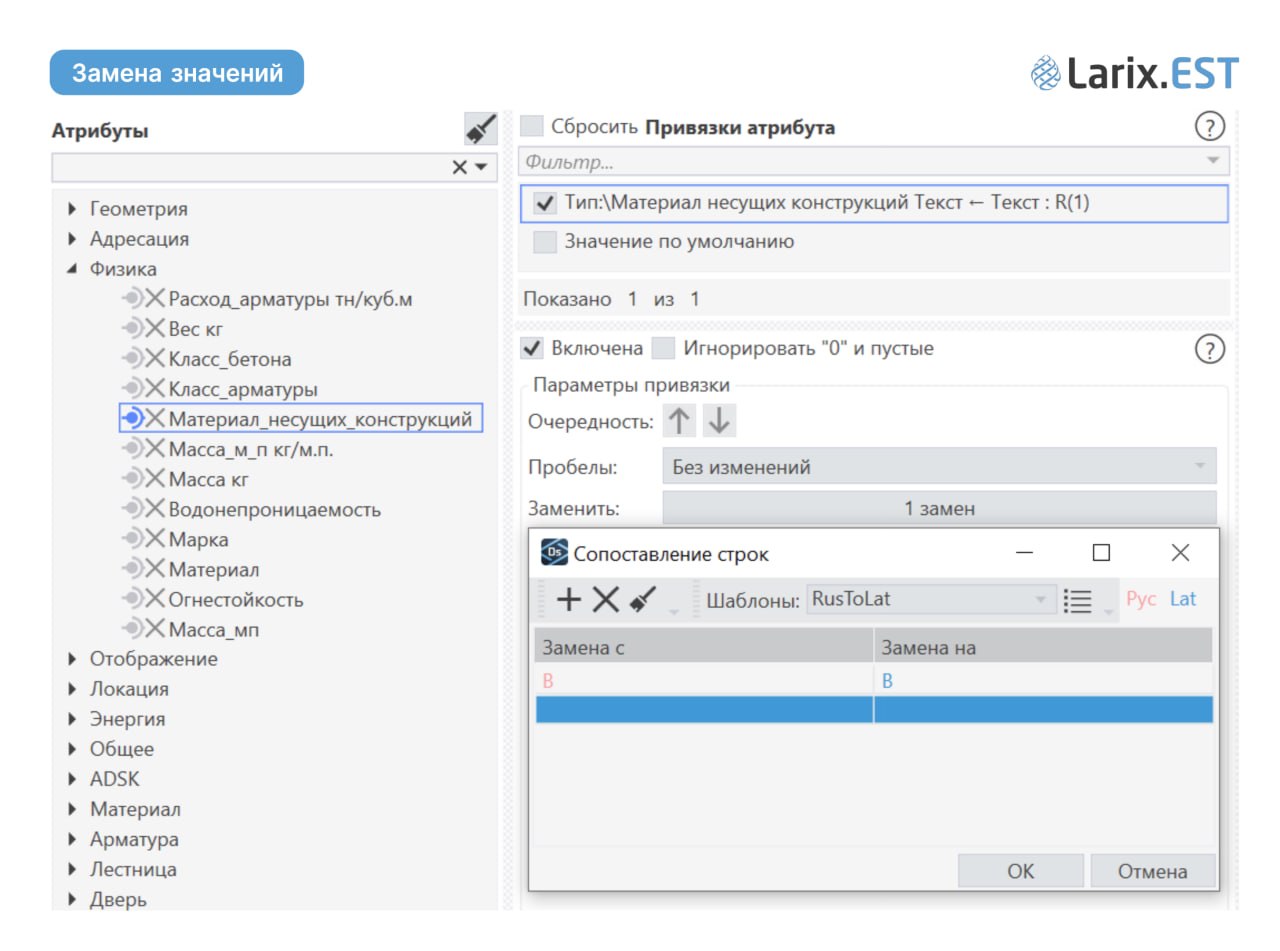Move binding up with Очередность up arrow
The image size is (1280, 951).
[x=680, y=421]
